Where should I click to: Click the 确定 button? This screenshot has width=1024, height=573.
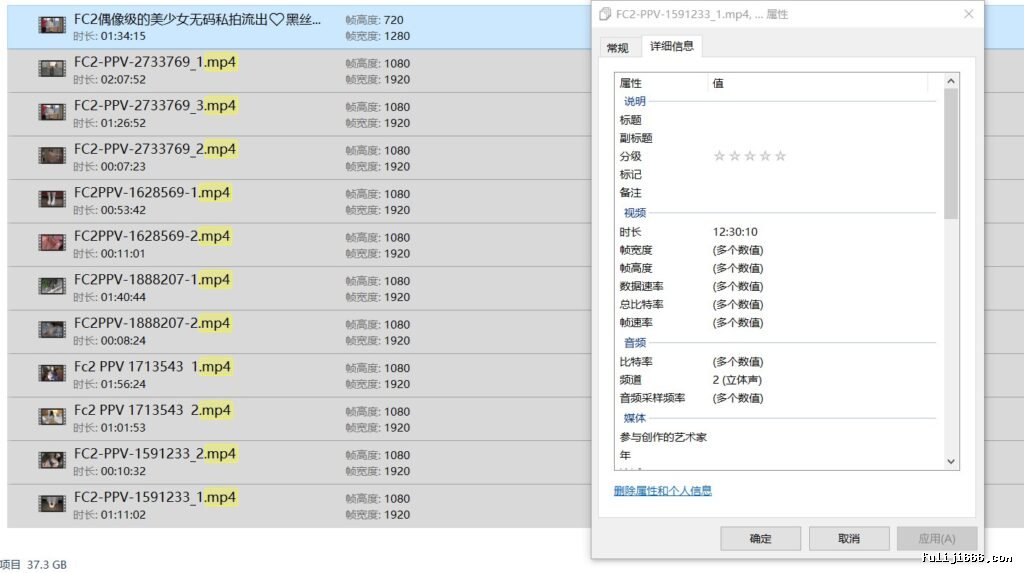click(761, 538)
